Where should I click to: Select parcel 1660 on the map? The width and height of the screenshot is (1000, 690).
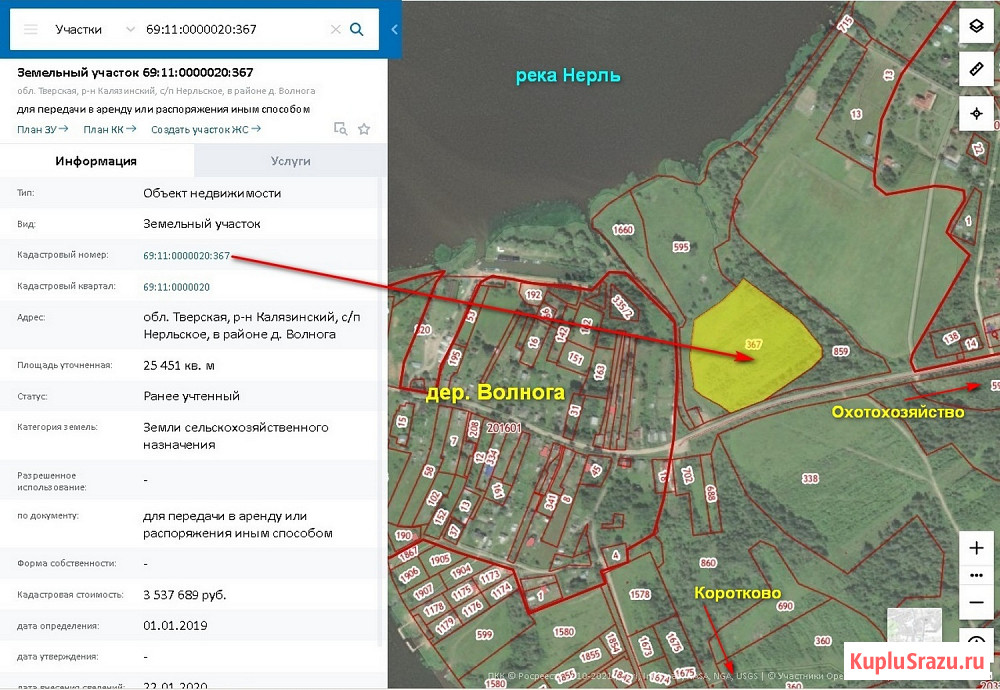(622, 230)
